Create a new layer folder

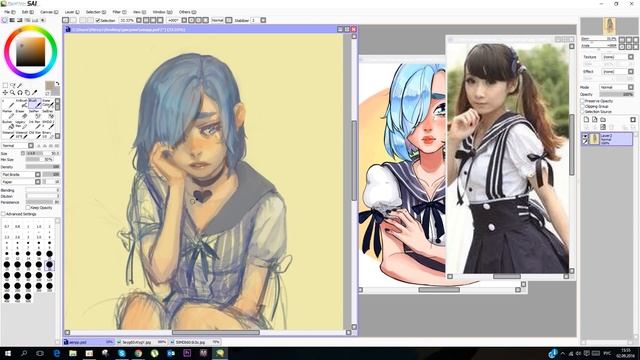[x=603, y=120]
